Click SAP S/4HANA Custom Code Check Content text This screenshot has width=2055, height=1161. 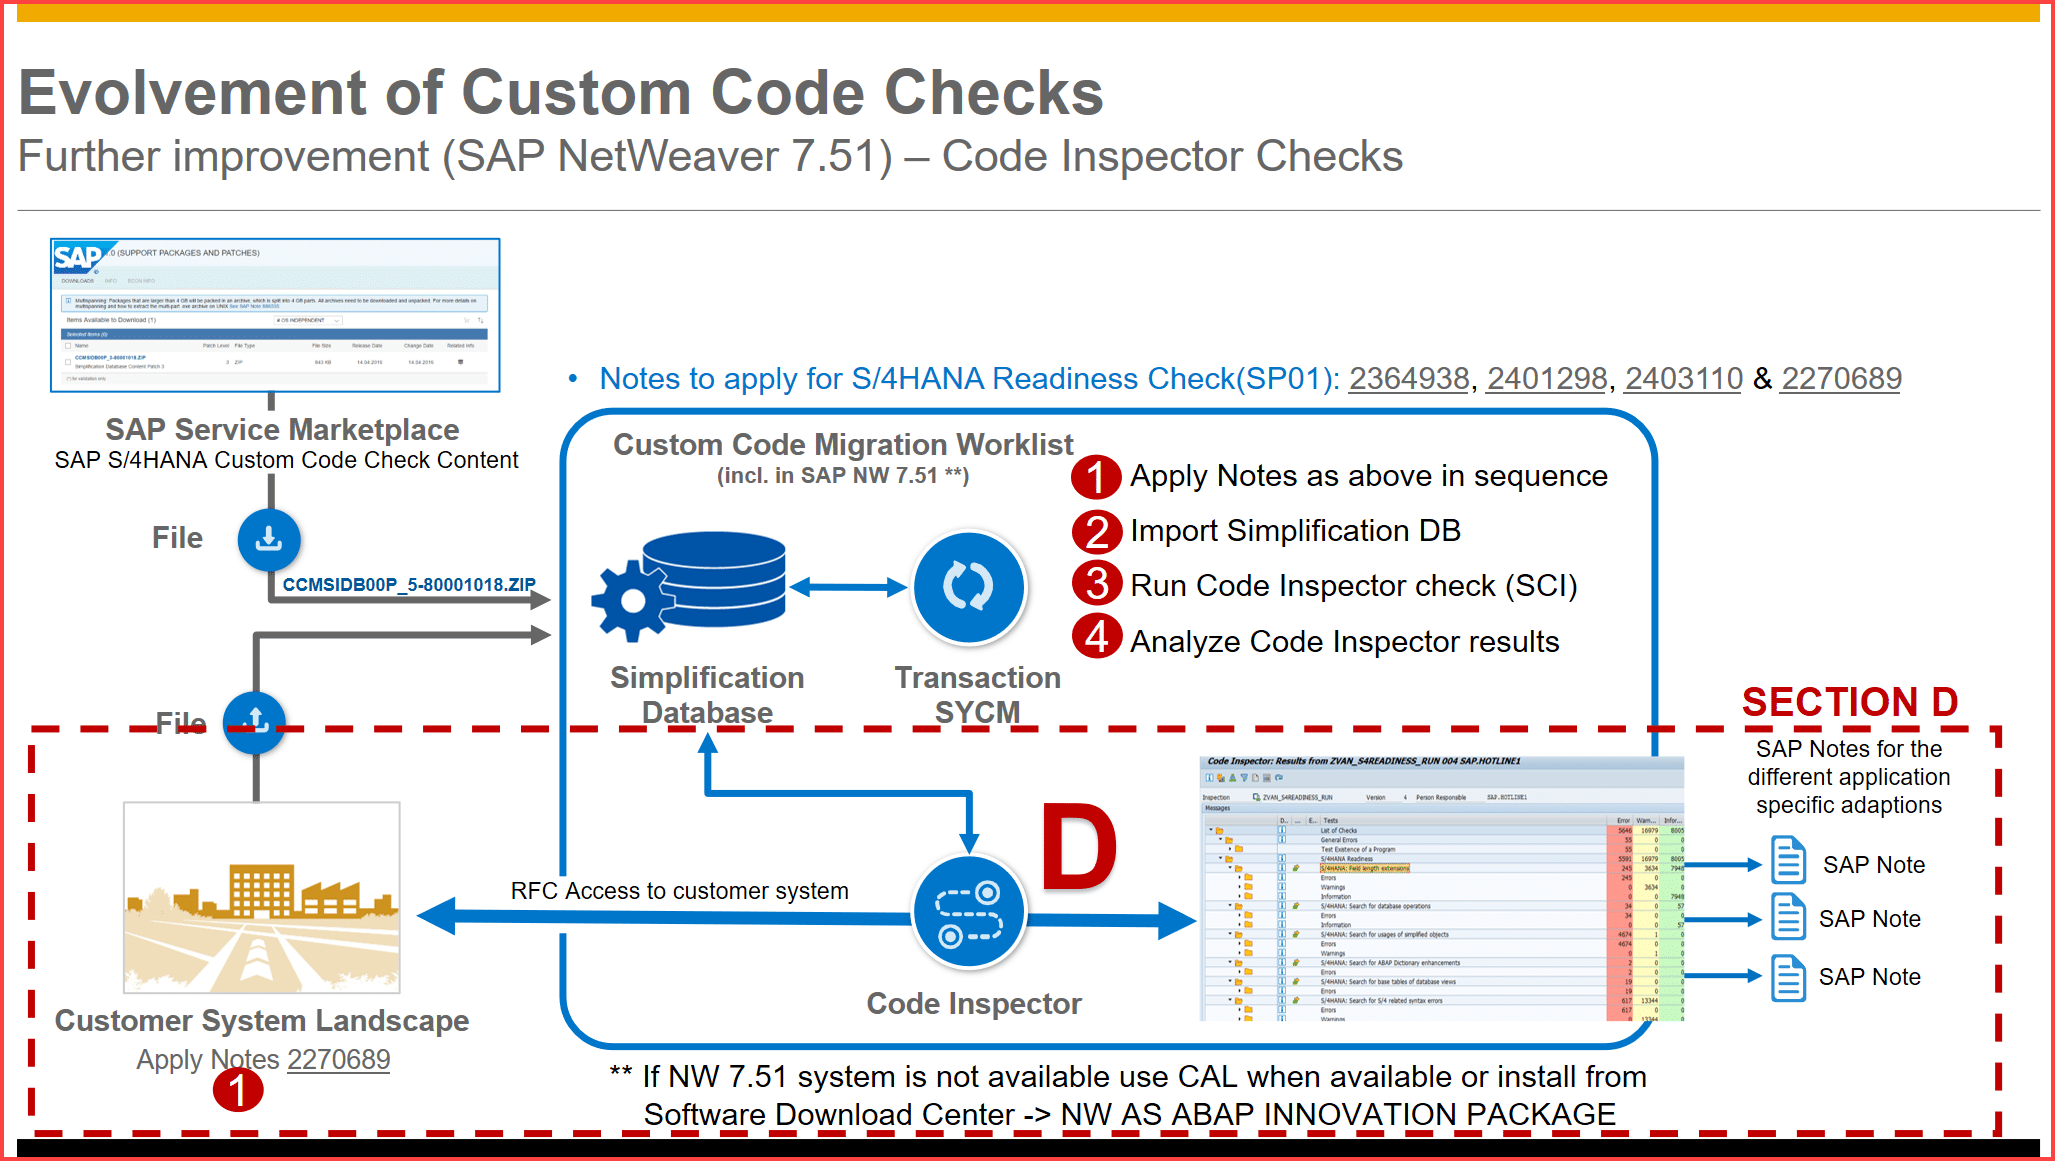click(286, 461)
